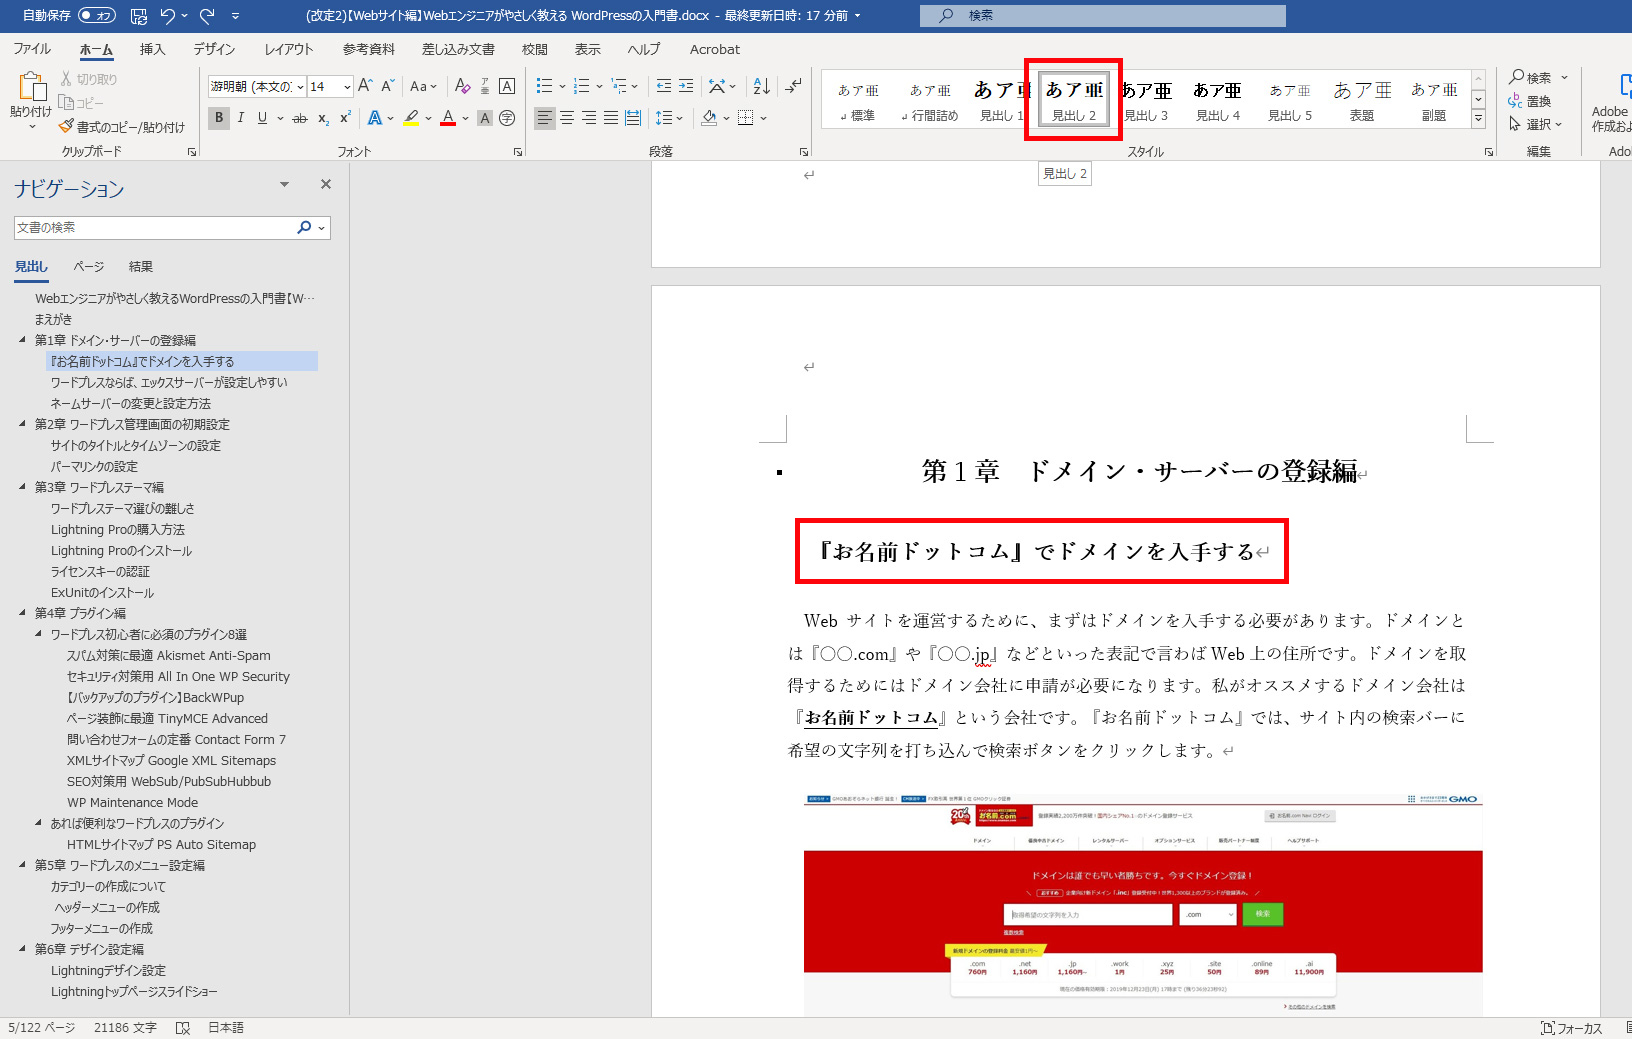Toggle subscript formatting
This screenshot has width=1632, height=1039.
323,118
